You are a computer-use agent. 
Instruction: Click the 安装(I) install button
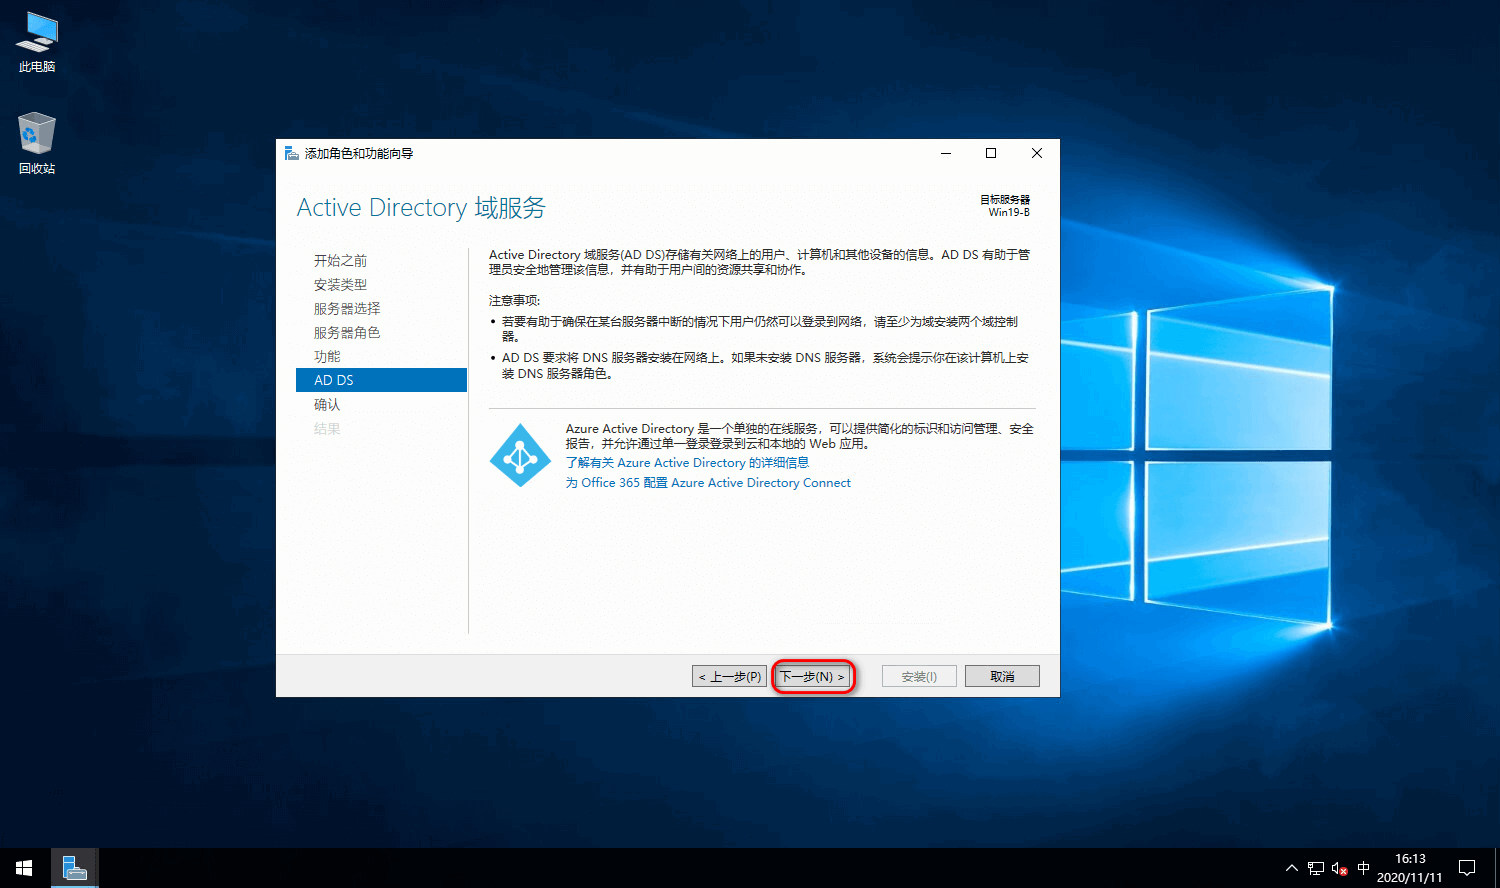[919, 676]
